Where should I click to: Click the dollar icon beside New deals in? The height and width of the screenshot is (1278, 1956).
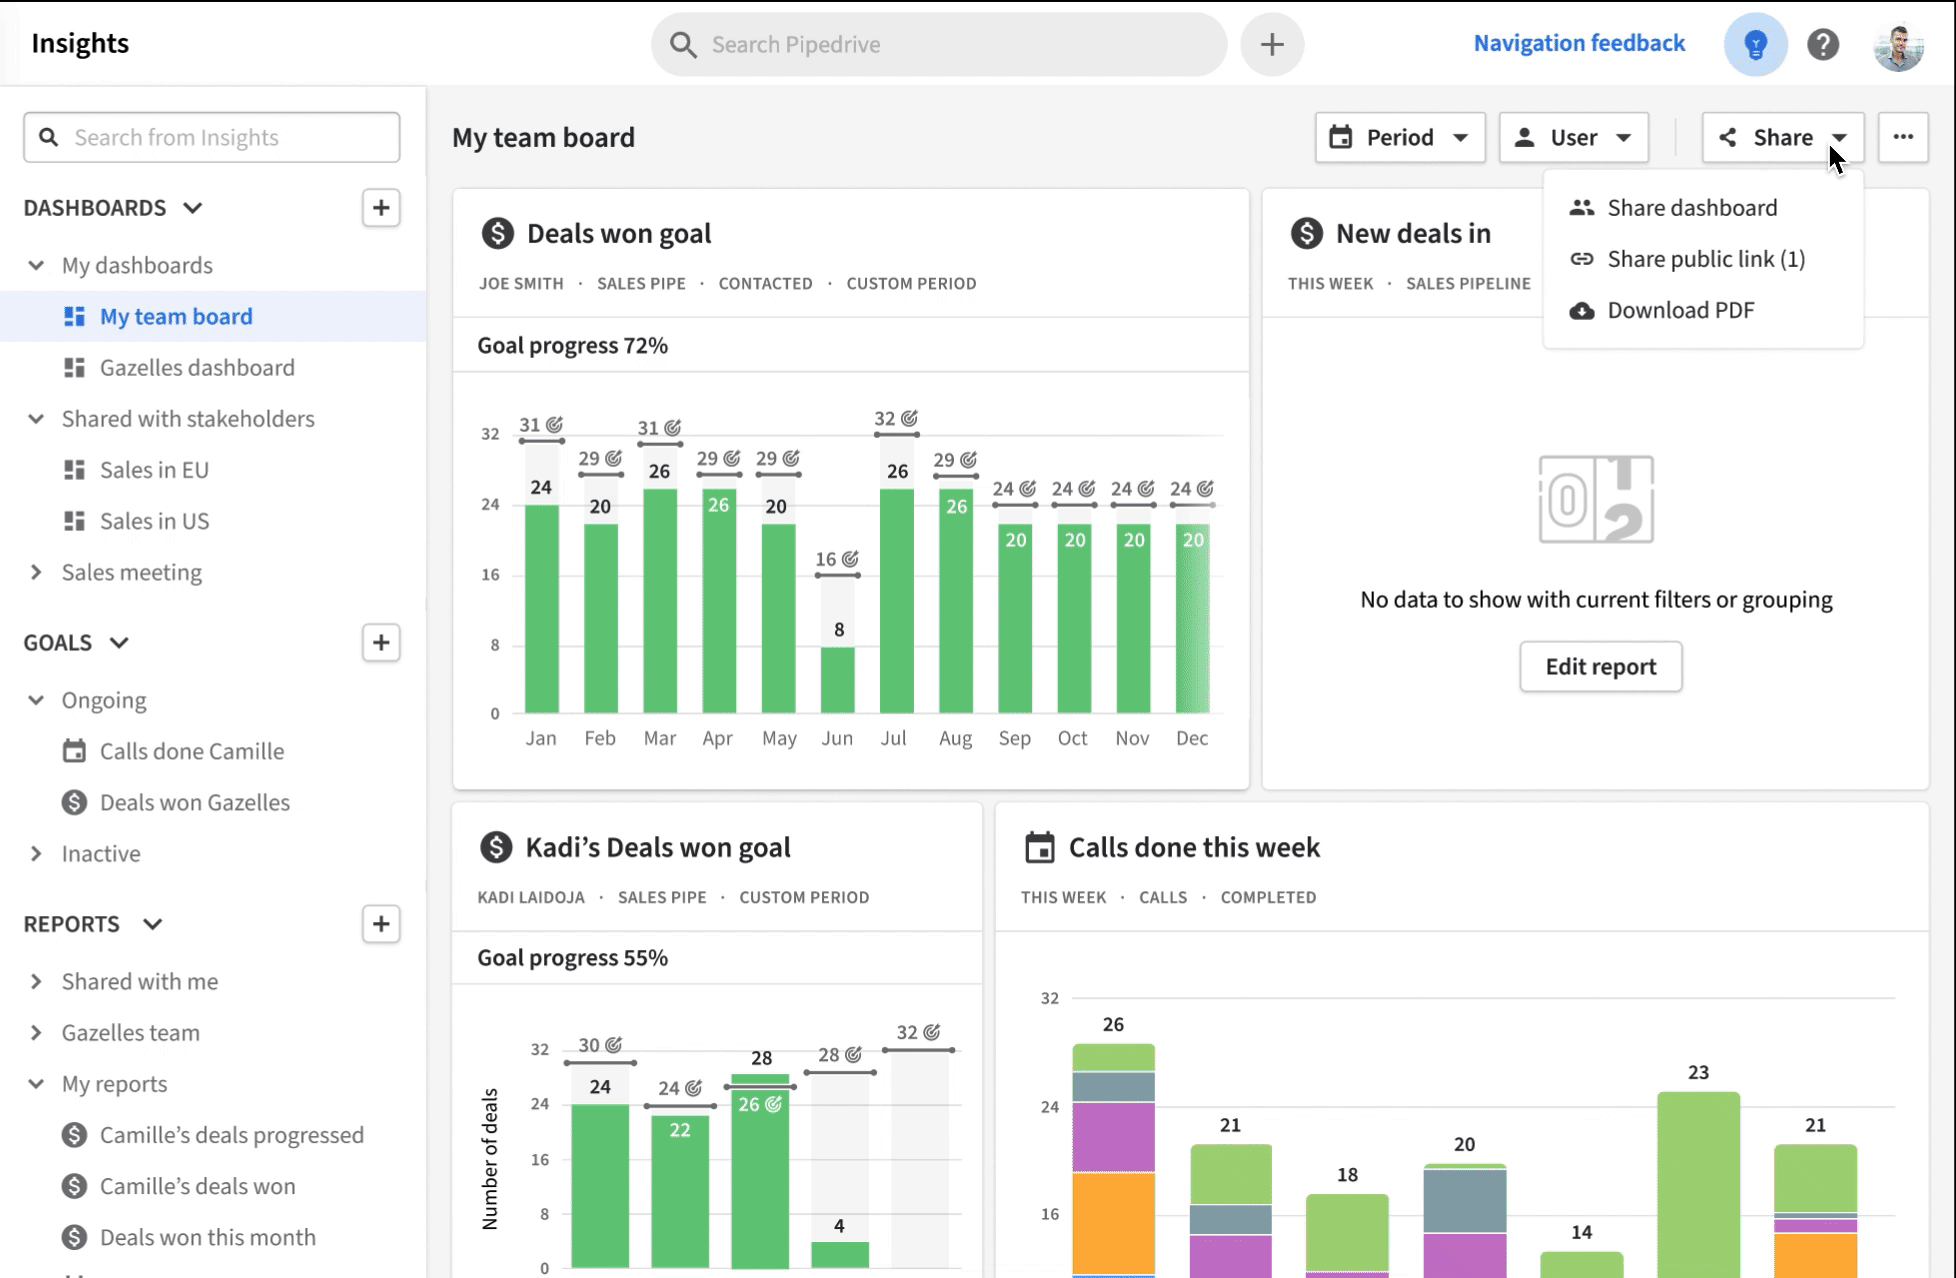(x=1306, y=233)
